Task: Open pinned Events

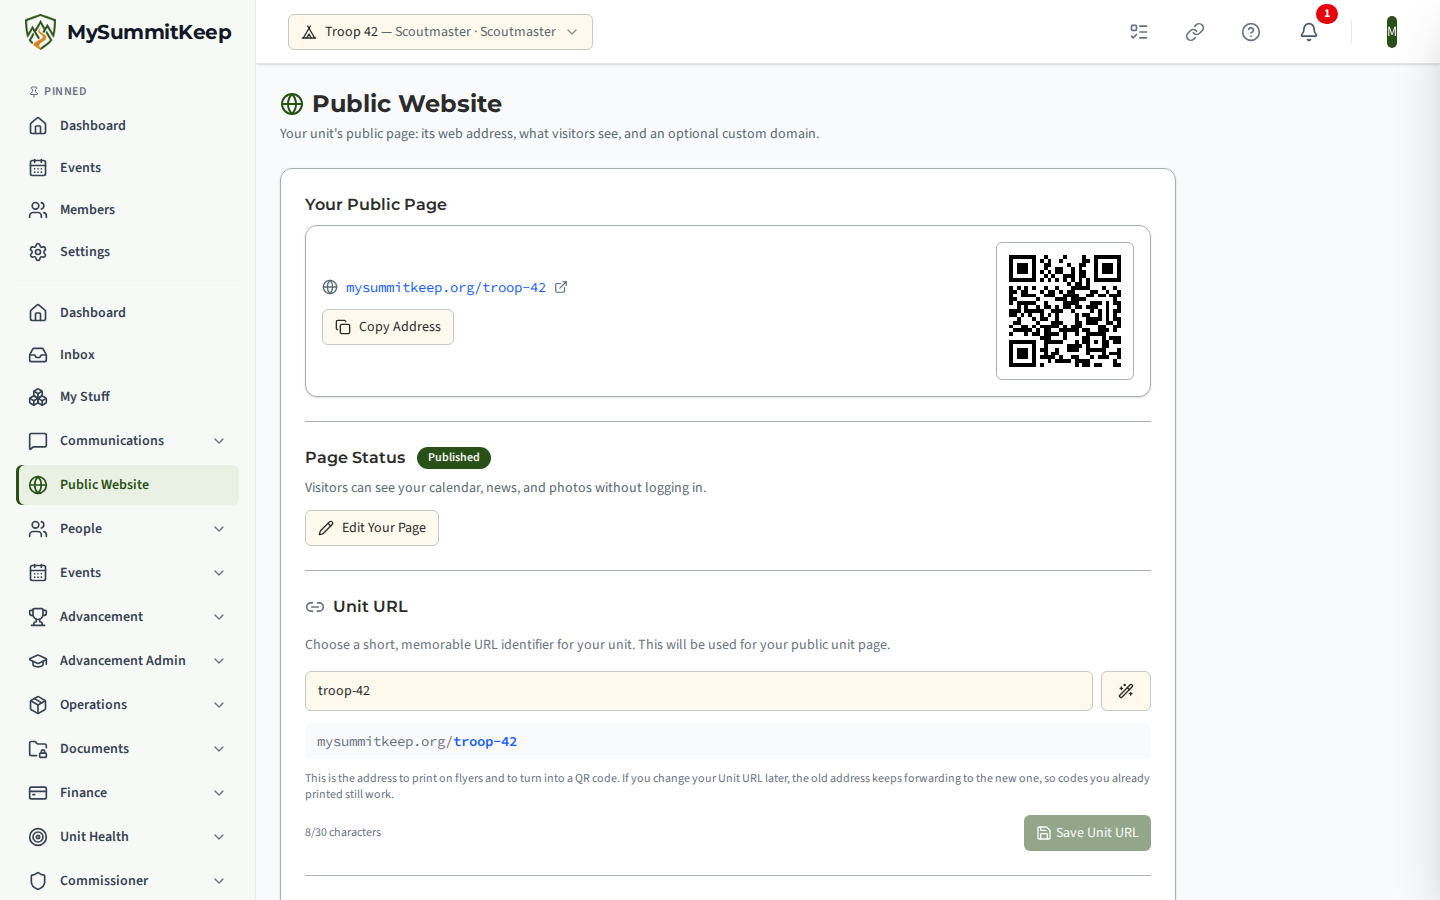Action: 128,168
